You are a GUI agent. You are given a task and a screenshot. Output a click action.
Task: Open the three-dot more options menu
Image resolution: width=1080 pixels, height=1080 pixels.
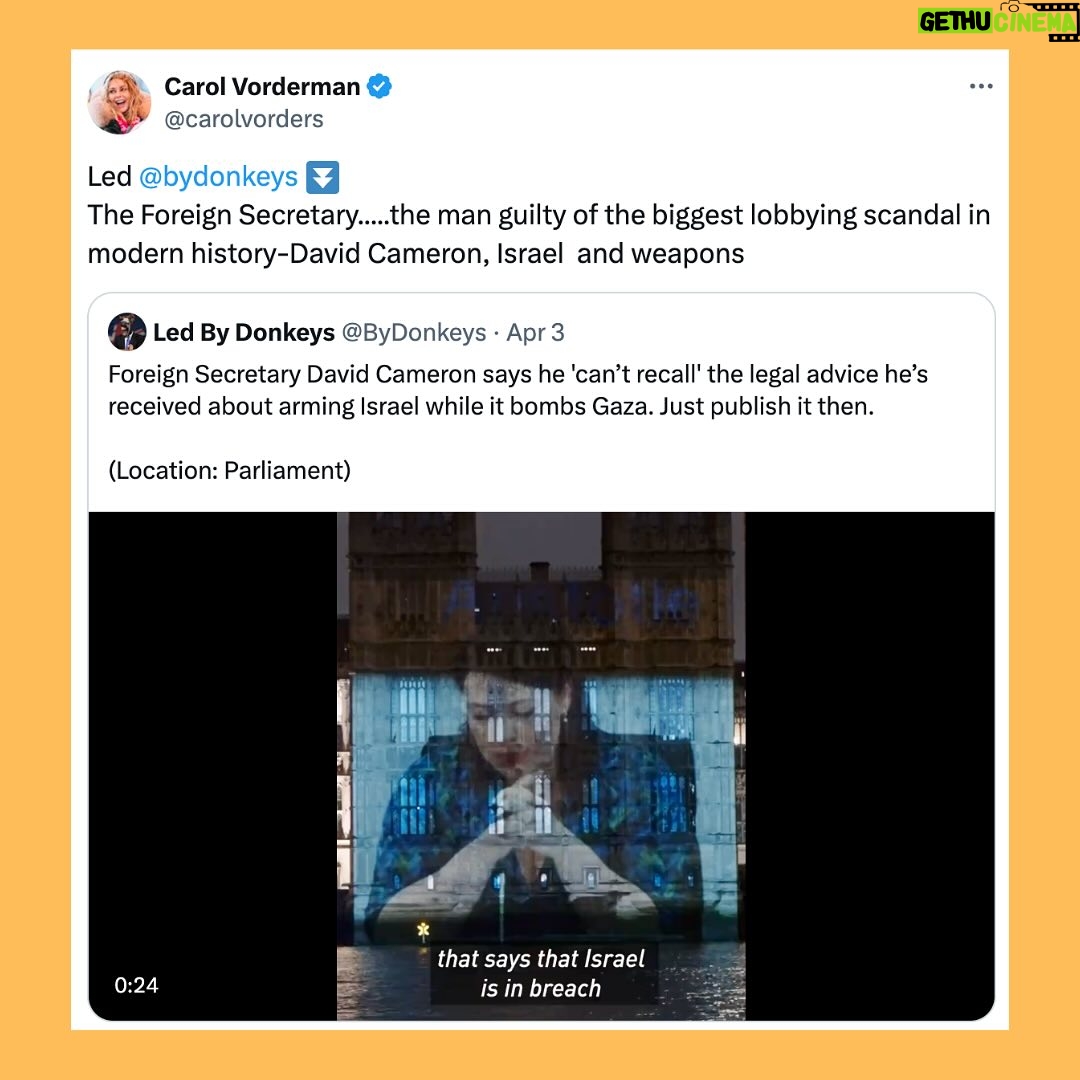pyautogui.click(x=981, y=86)
